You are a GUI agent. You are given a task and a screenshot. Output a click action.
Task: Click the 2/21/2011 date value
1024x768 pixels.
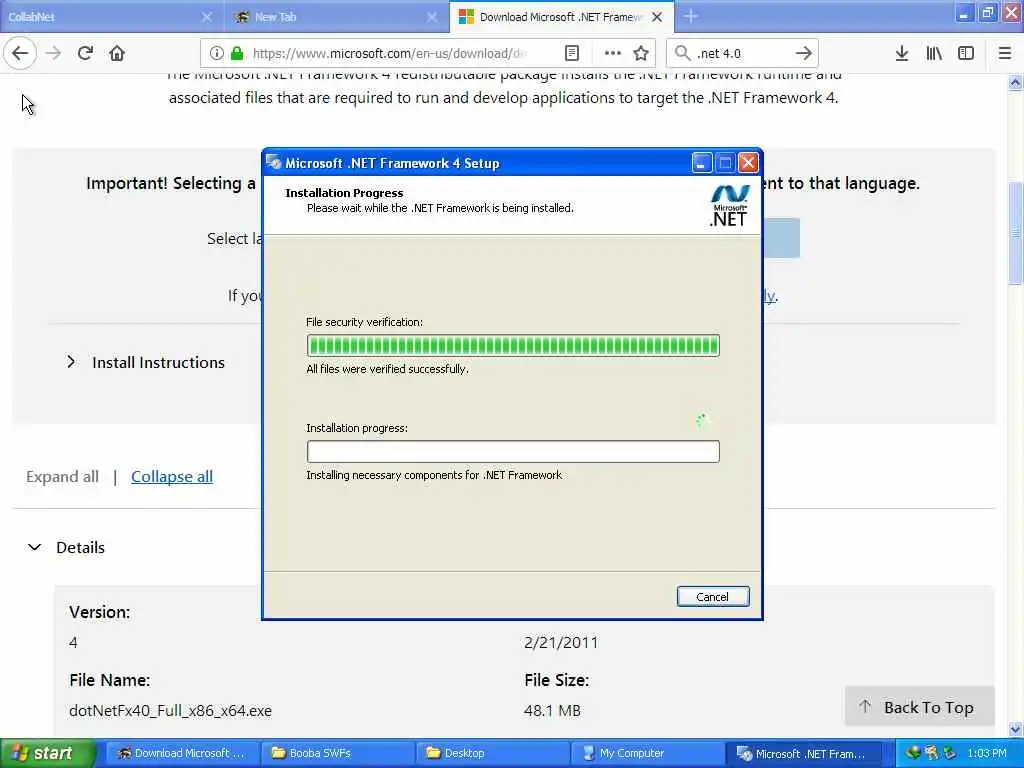(561, 643)
